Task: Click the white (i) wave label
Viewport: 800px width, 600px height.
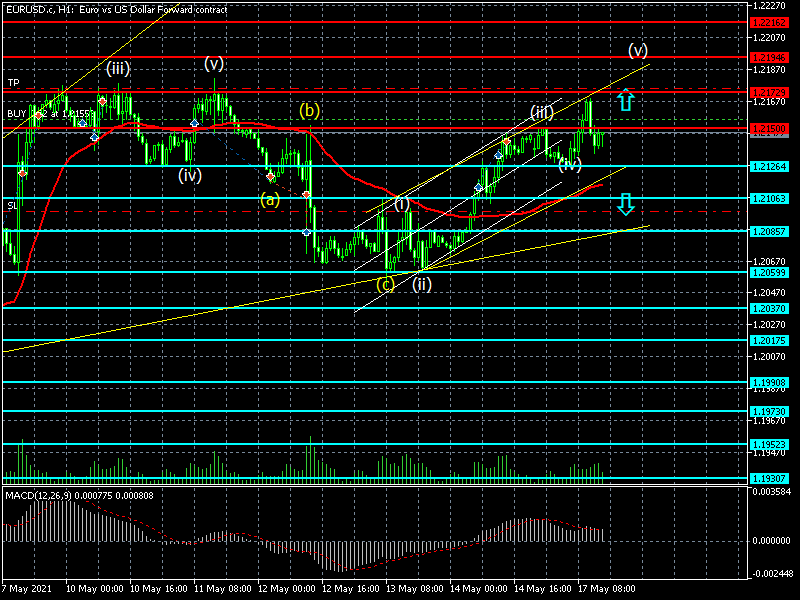Action: pos(402,204)
